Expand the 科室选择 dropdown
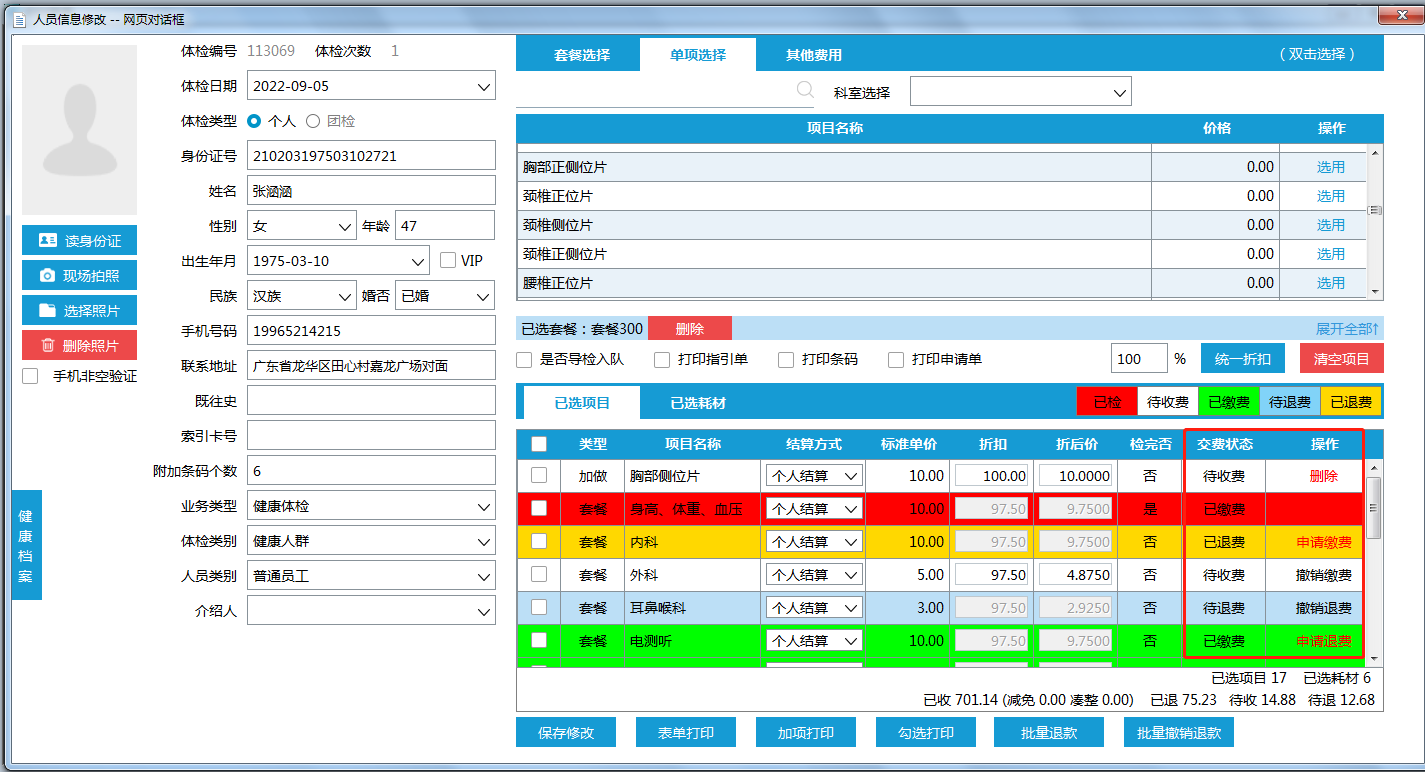 (x=1119, y=92)
